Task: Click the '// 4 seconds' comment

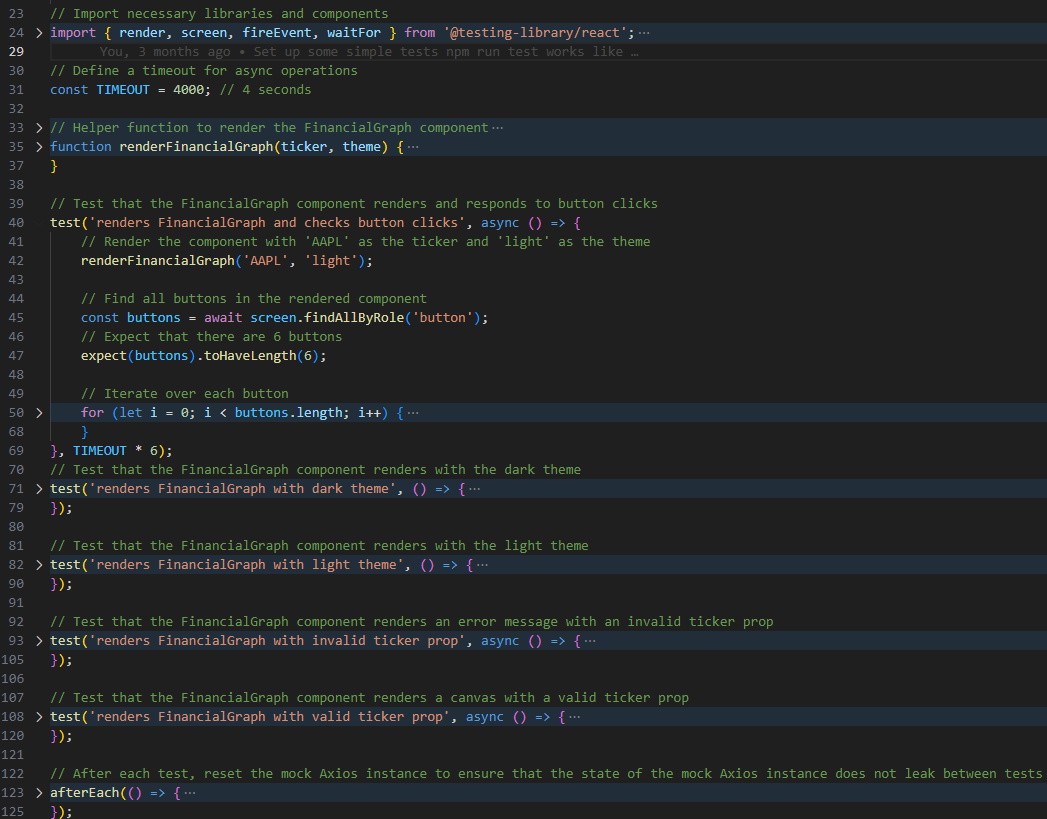Action: tap(265, 90)
